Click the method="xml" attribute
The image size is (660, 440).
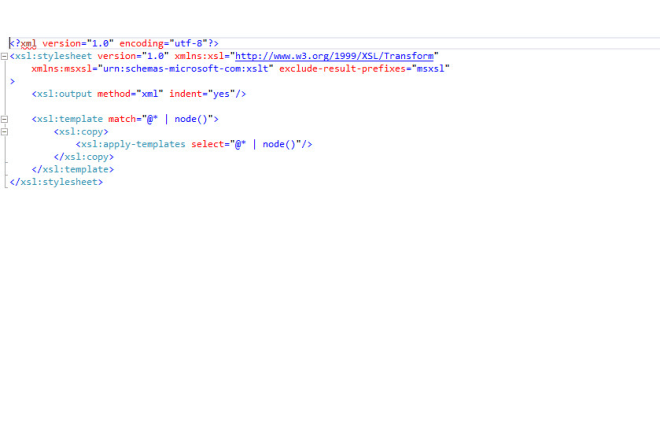[x=130, y=94]
